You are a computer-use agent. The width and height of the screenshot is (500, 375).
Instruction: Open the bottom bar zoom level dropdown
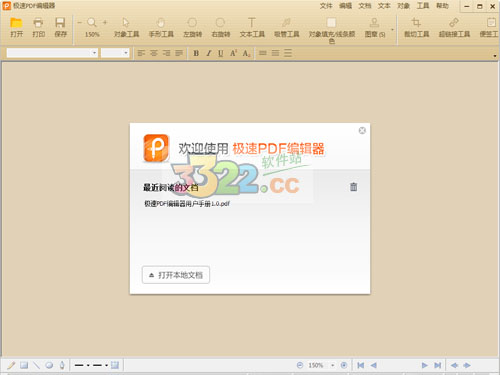pyautogui.click(x=333, y=366)
